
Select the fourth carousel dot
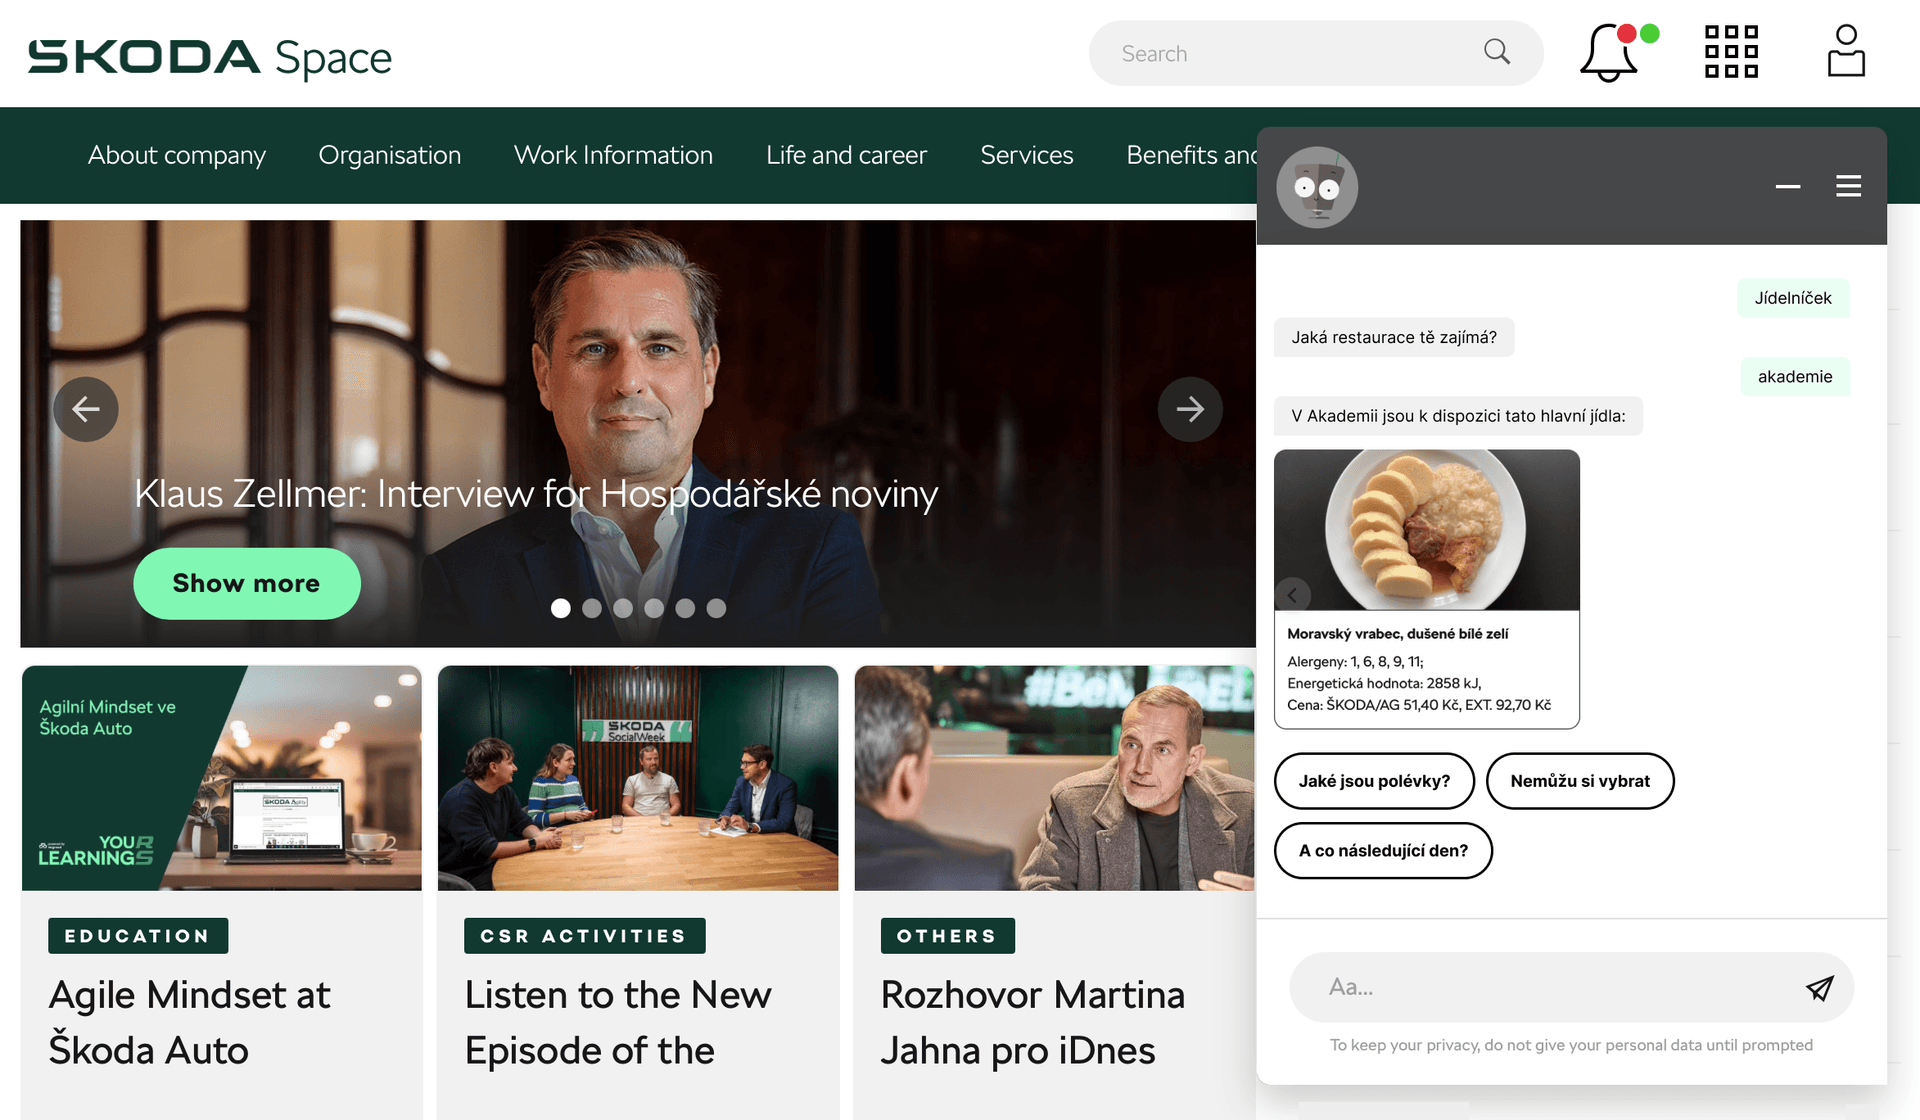pos(654,608)
